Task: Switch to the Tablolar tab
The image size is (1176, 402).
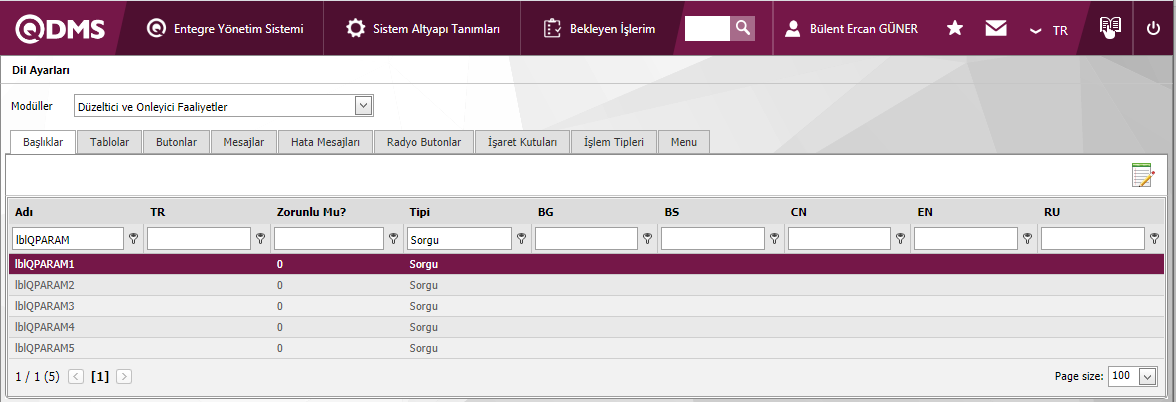Action: pyautogui.click(x=109, y=142)
